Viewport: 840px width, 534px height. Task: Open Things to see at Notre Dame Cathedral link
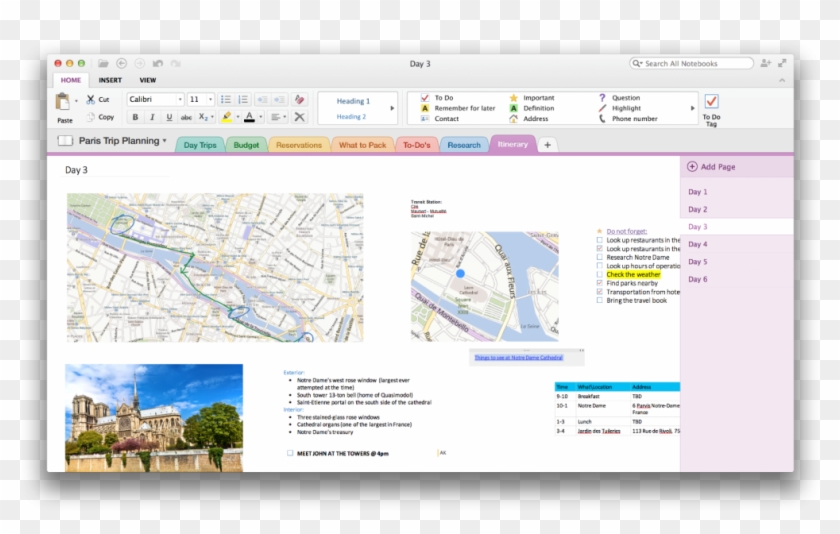coord(519,357)
